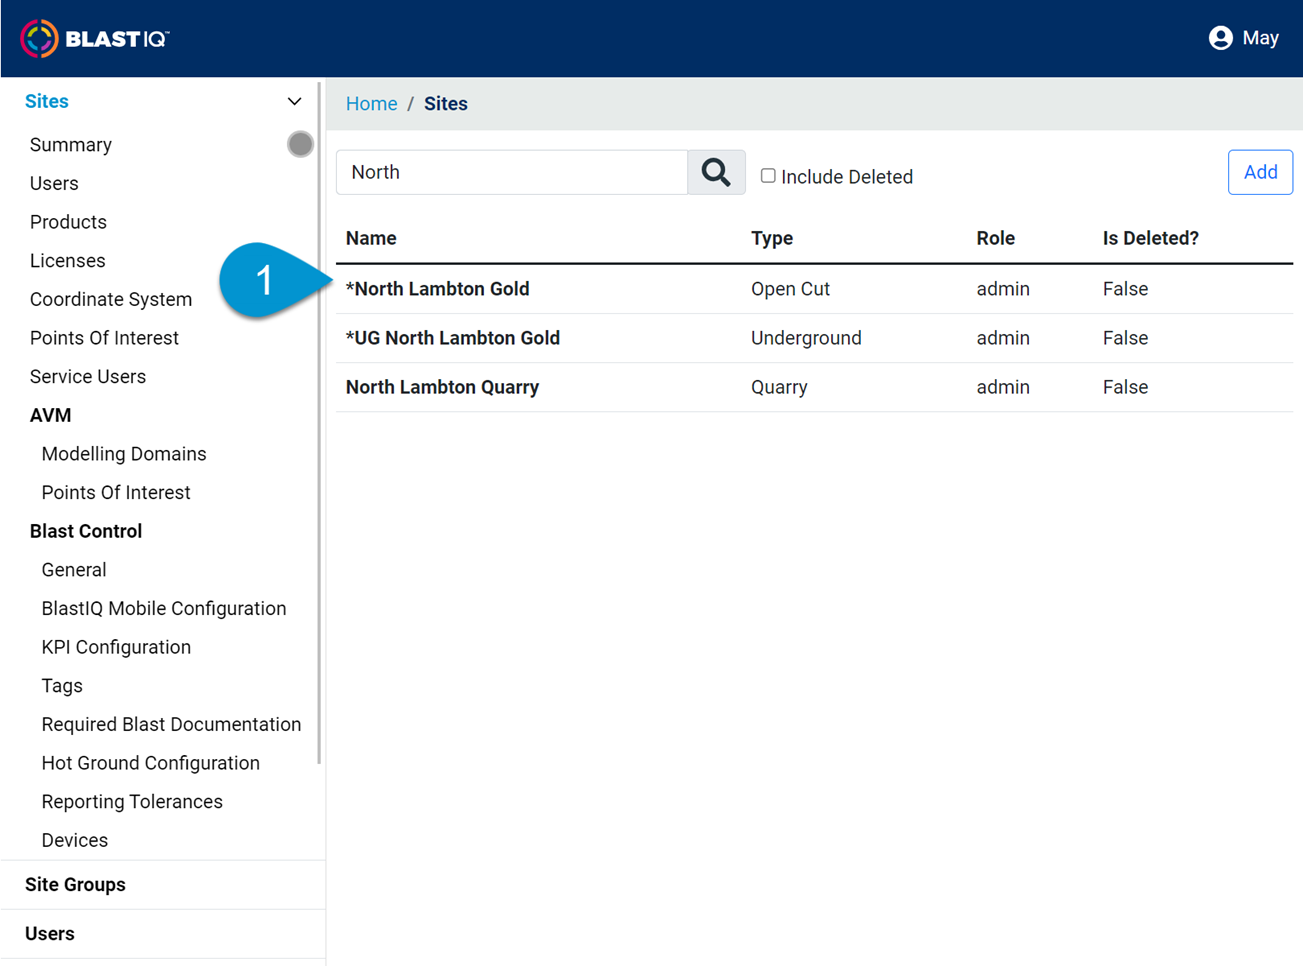Open Service Users
Screen dimensions: 1303x966
tap(88, 377)
